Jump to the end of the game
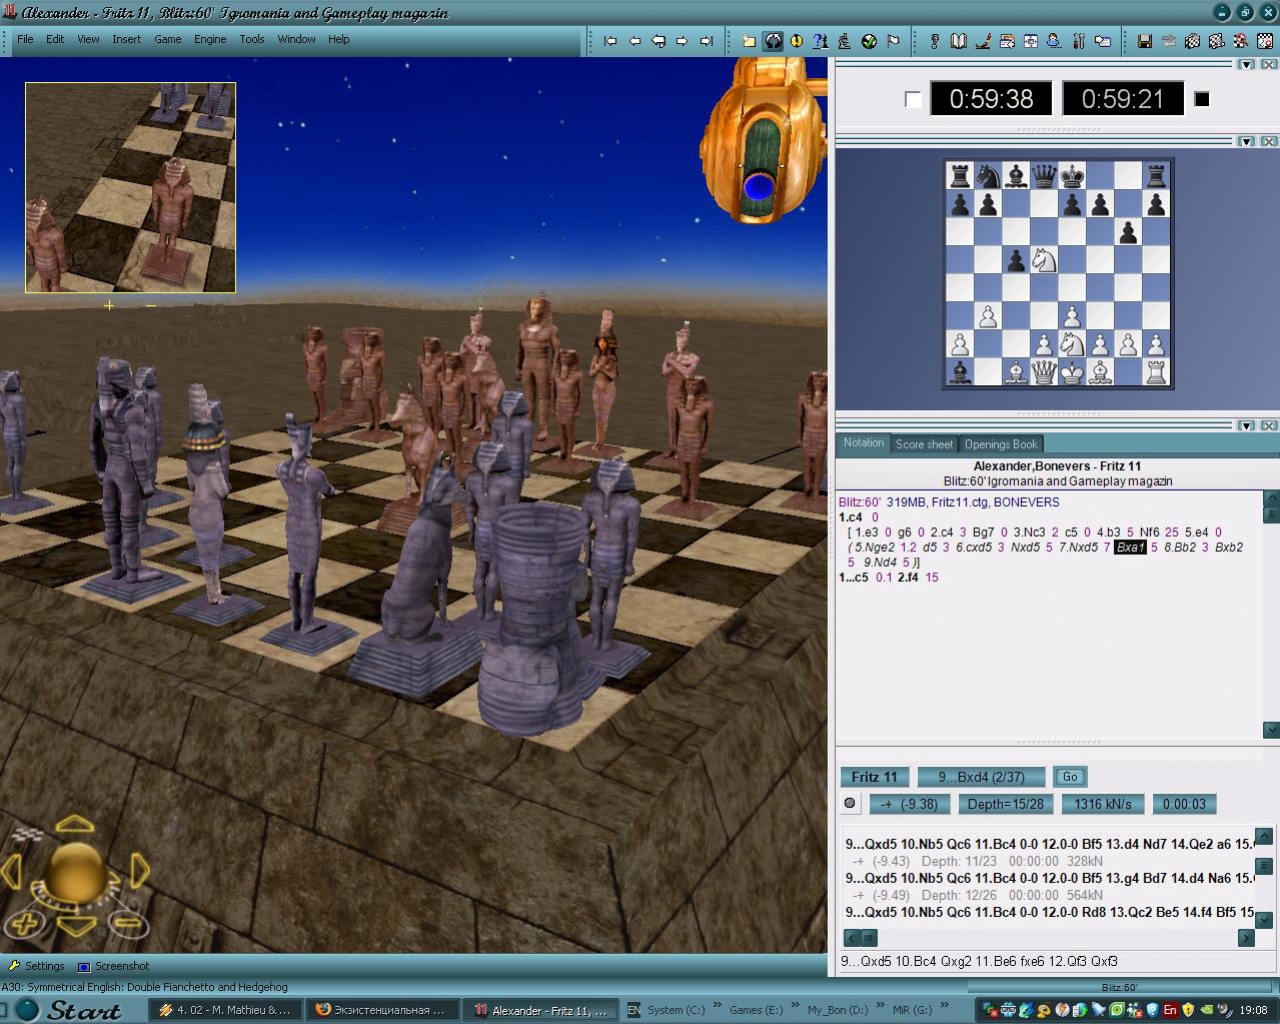This screenshot has width=1280, height=1024. click(706, 41)
